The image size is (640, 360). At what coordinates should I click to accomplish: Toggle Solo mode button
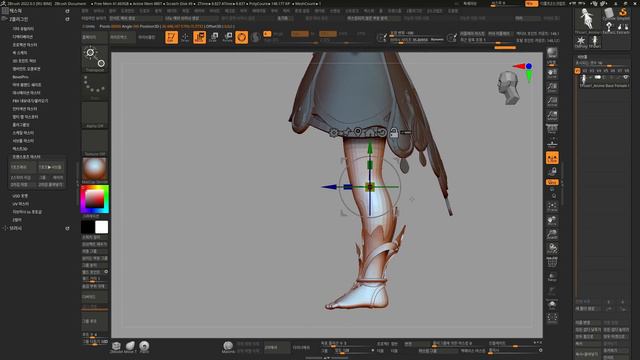click(552, 304)
